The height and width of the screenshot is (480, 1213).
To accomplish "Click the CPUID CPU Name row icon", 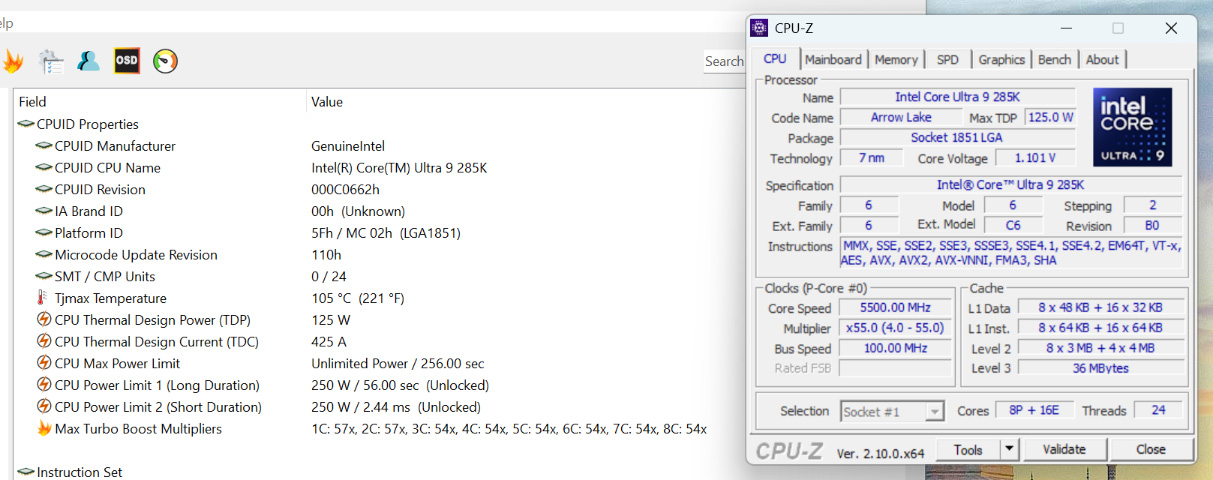I will pyautogui.click(x=44, y=168).
